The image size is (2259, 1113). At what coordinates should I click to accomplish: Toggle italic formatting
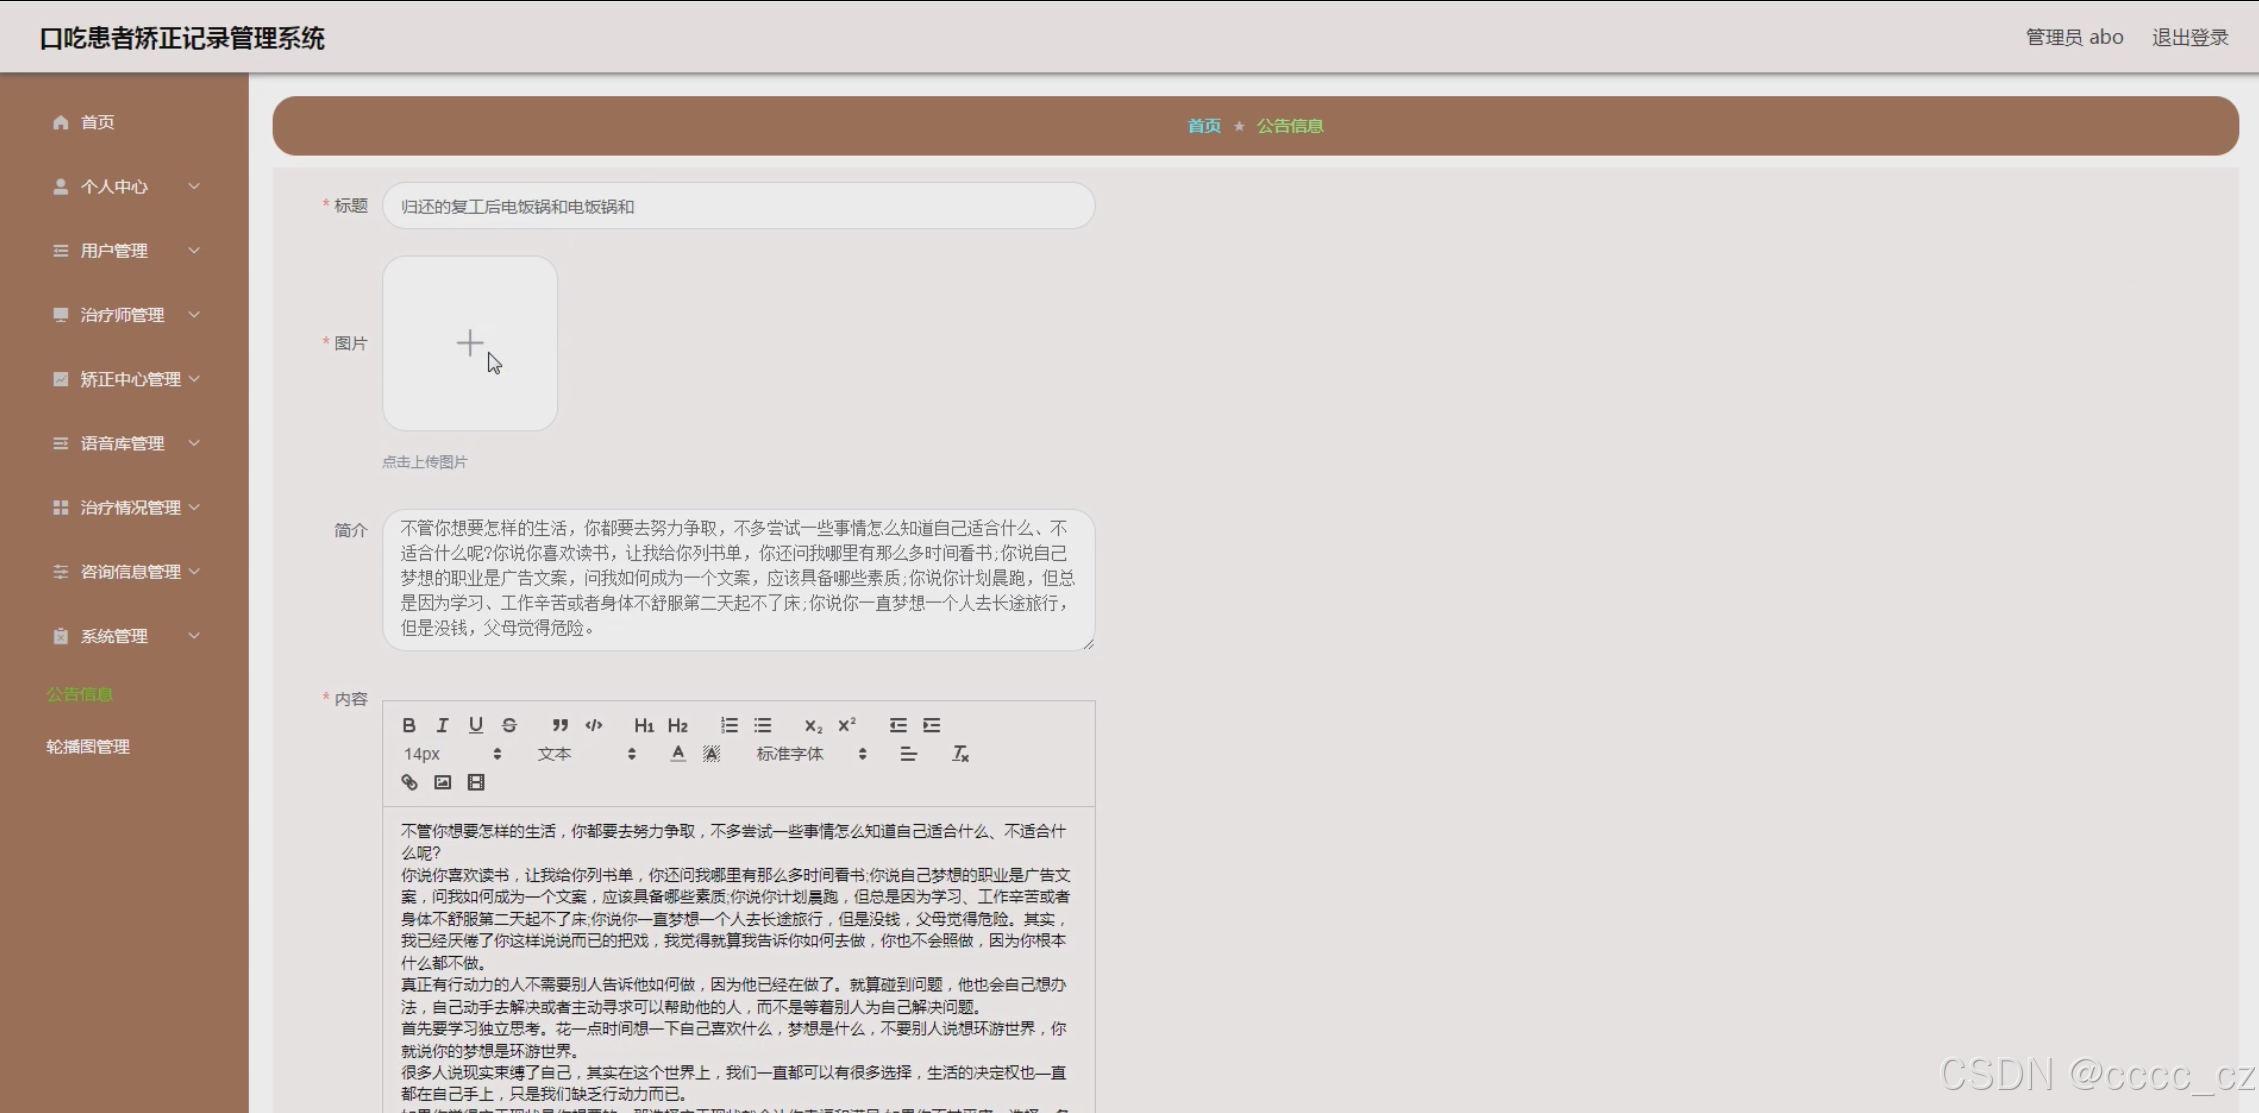[442, 725]
